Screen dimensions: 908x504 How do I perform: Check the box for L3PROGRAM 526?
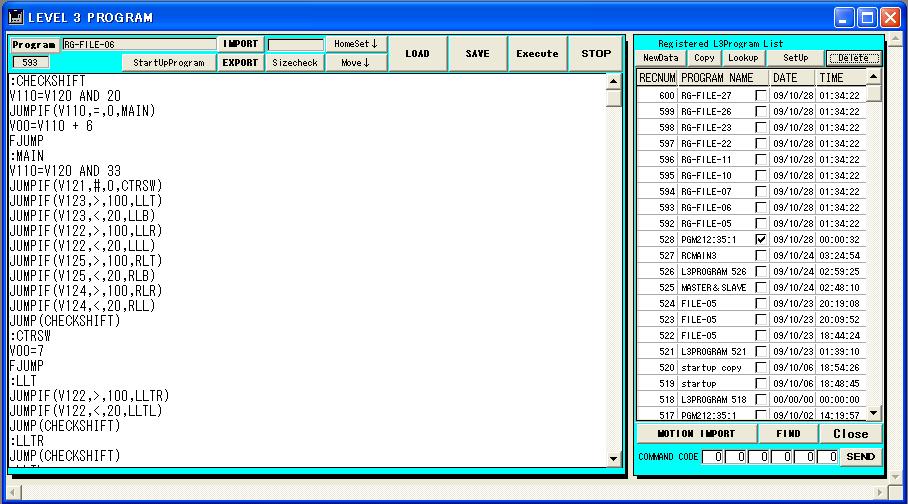(x=761, y=271)
